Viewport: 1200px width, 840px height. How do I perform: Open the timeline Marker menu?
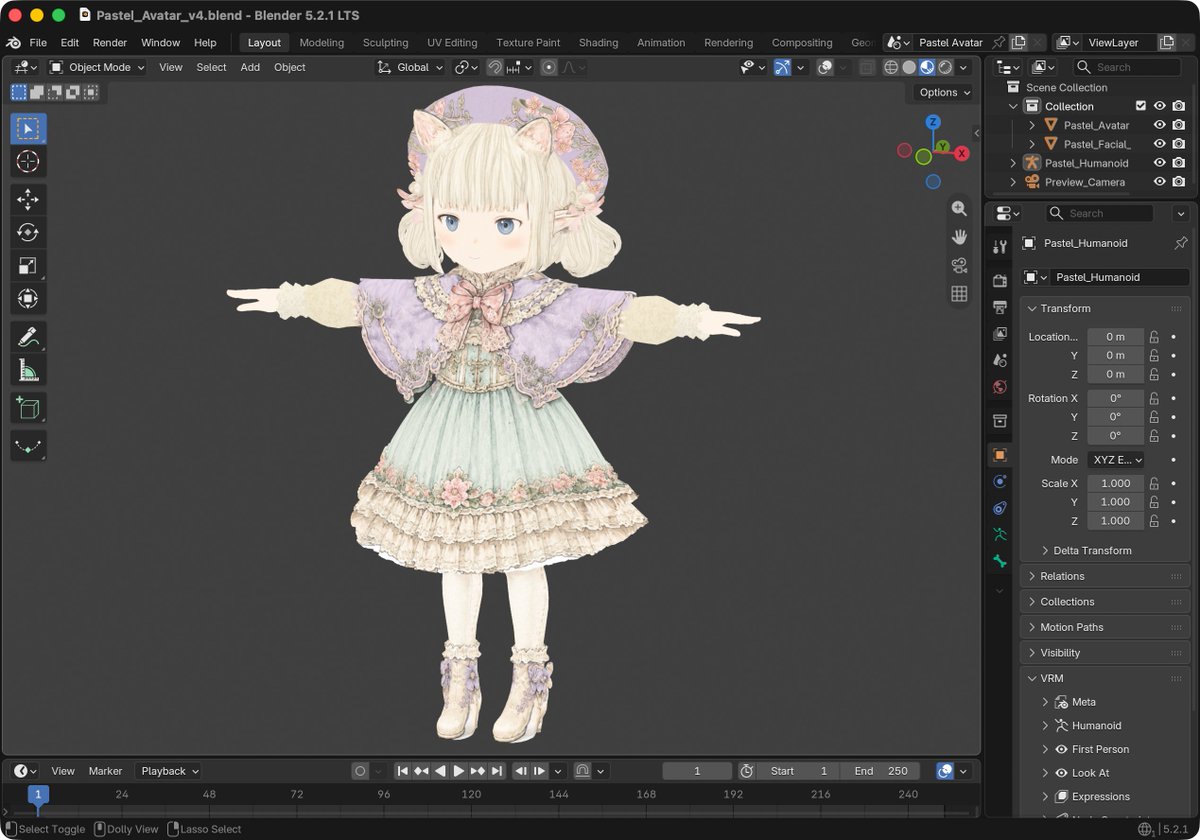pyautogui.click(x=105, y=771)
